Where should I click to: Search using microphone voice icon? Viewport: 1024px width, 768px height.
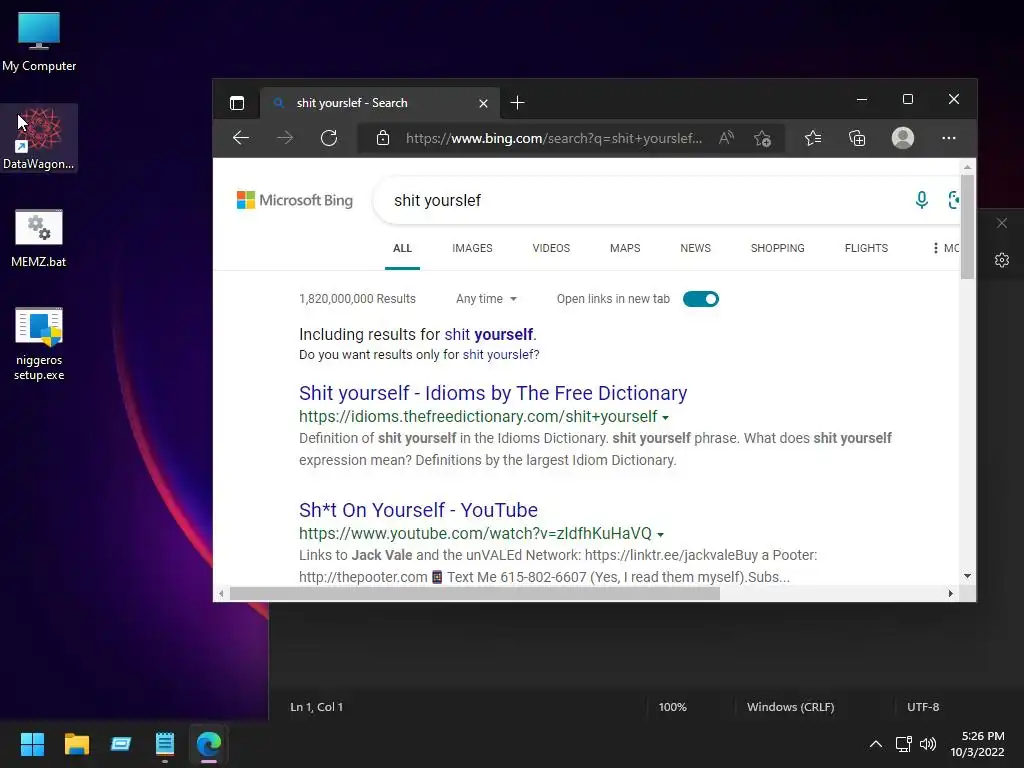pyautogui.click(x=921, y=200)
